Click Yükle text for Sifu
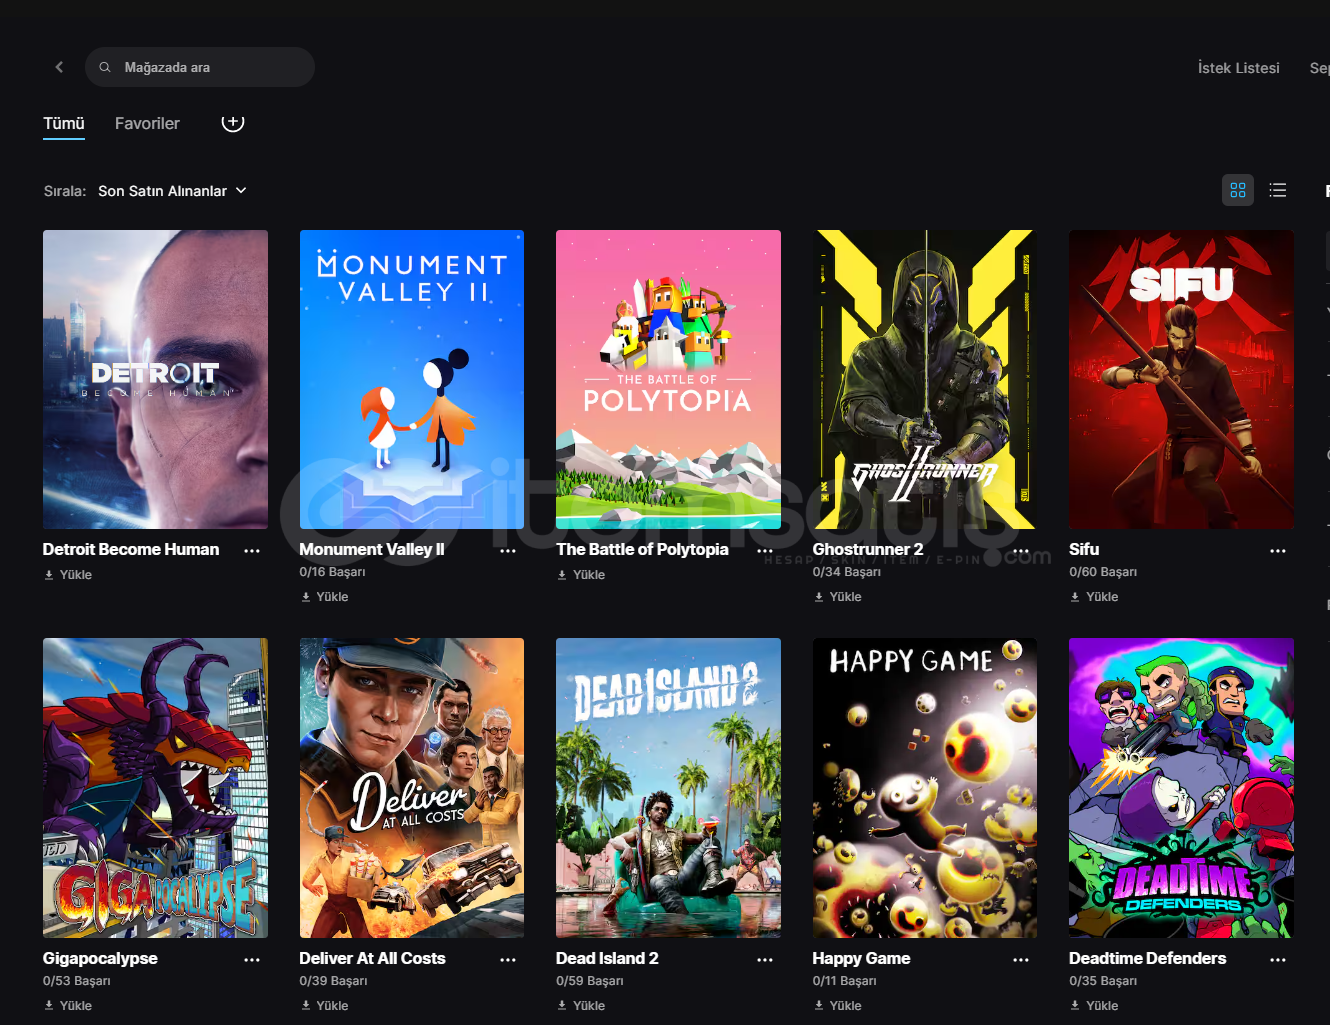Image resolution: width=1330 pixels, height=1025 pixels. tap(1102, 597)
